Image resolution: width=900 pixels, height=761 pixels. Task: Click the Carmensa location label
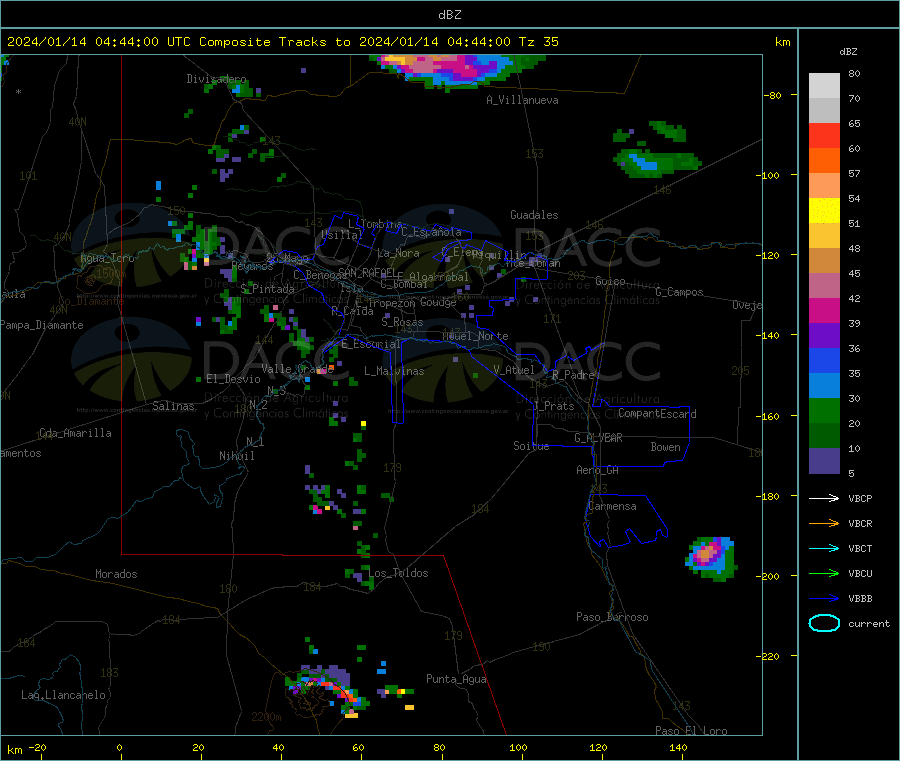pyautogui.click(x=612, y=506)
